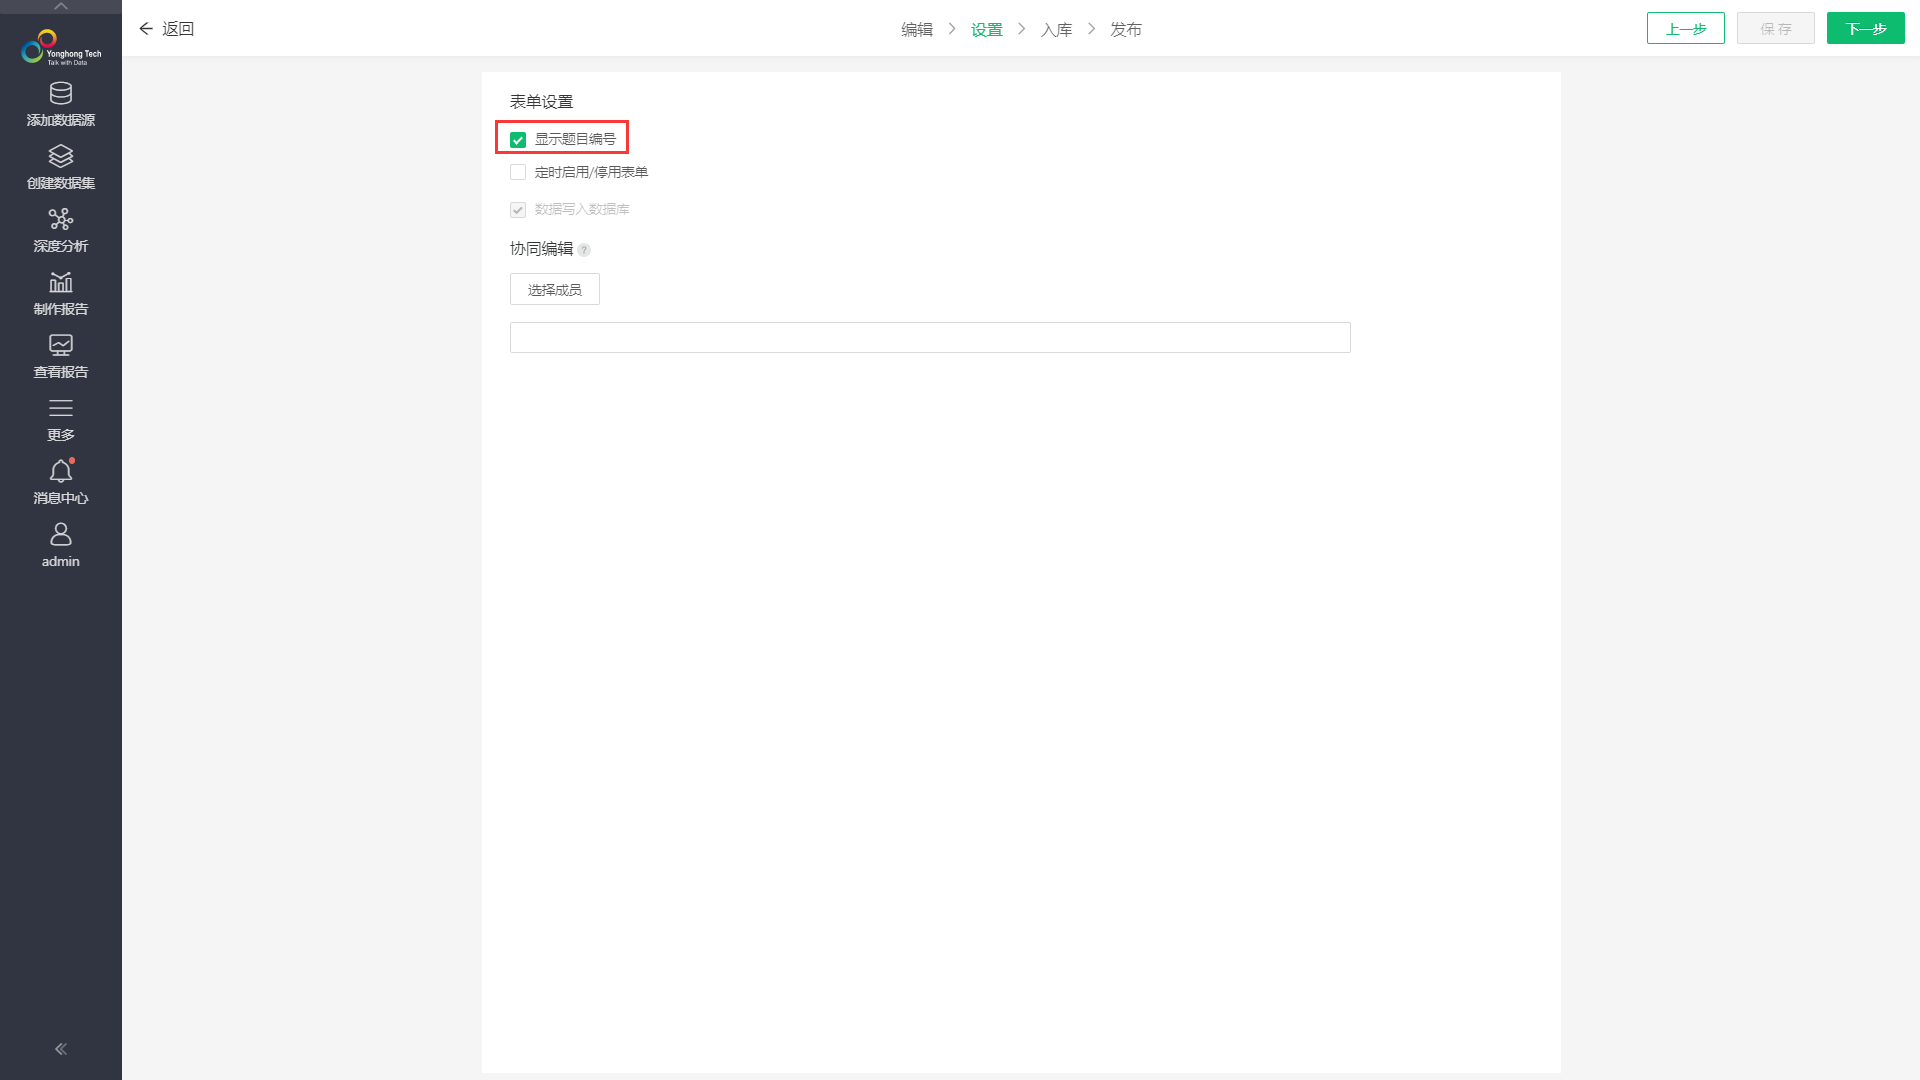Screen dimensions: 1920x1080
Task: Select the 设置 step
Action: (987, 30)
